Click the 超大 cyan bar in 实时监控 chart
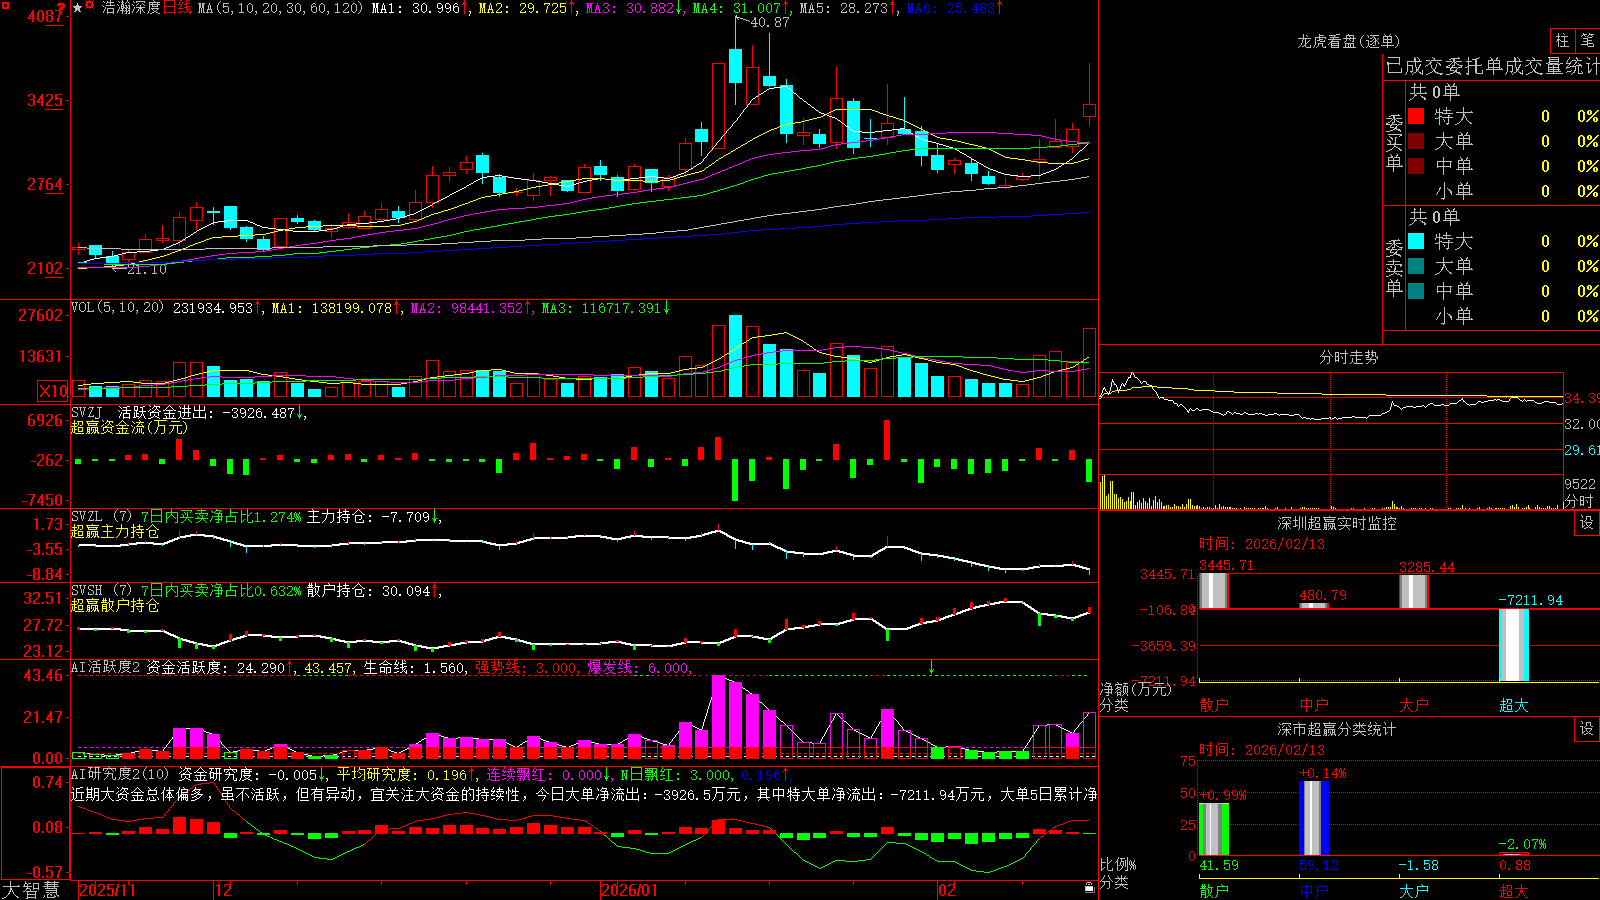 1513,645
